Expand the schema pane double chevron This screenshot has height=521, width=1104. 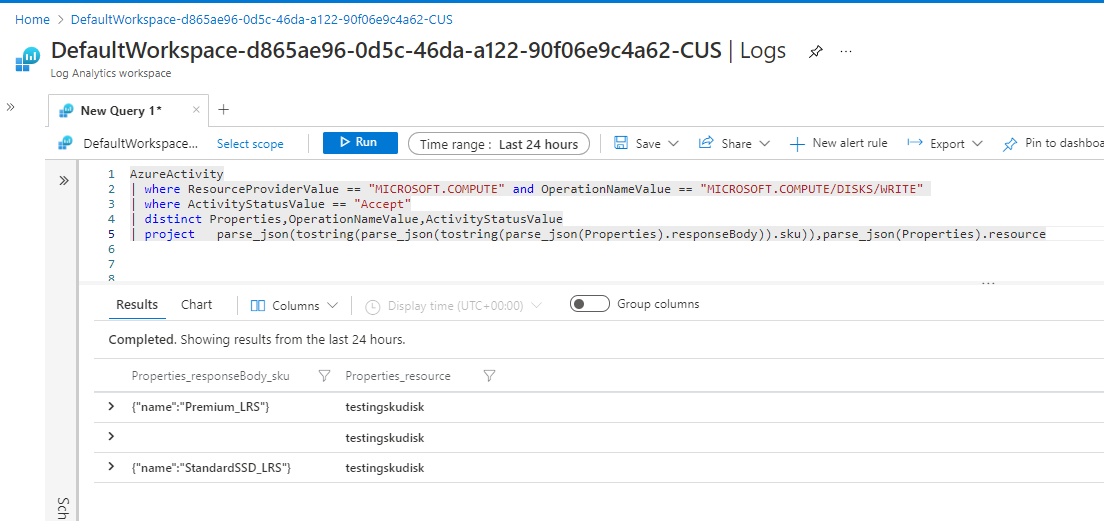click(x=64, y=181)
